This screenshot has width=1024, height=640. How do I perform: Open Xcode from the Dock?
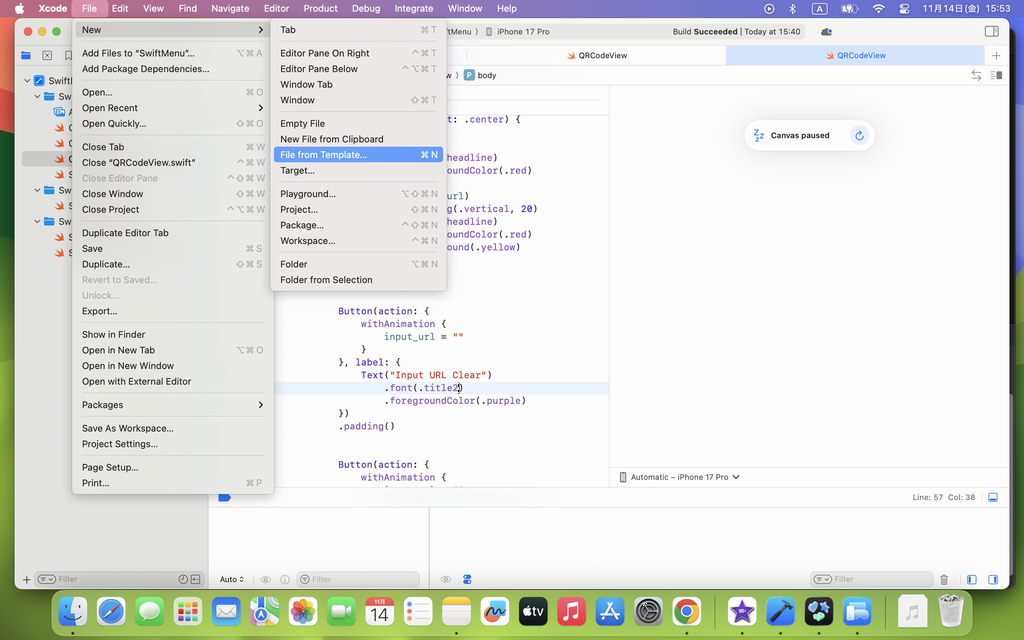coord(780,610)
